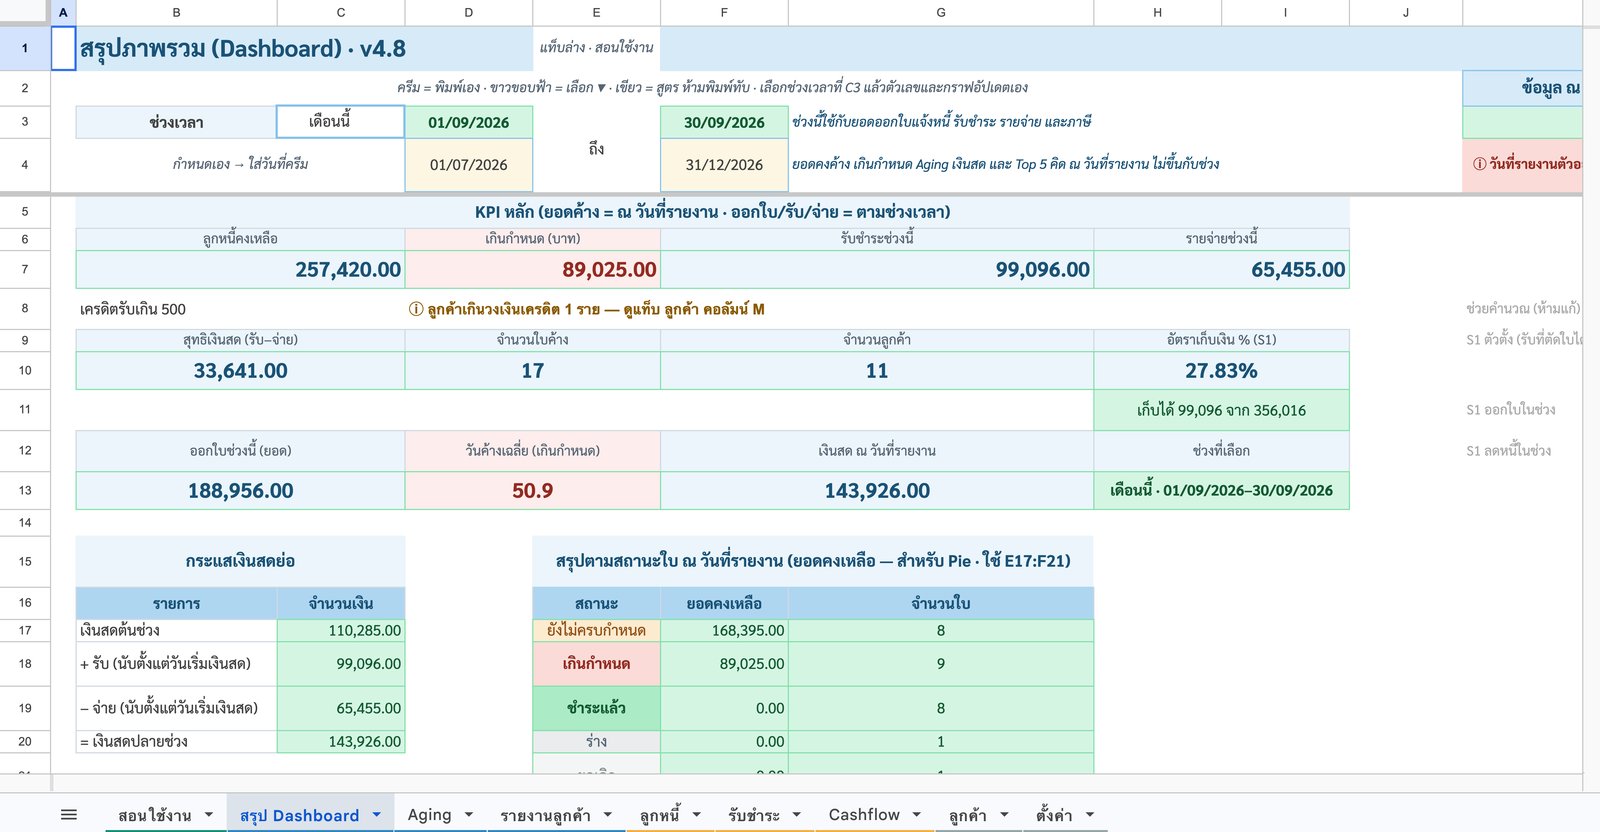Screen dimensions: 1600x832
Task: Select column B header
Action: 177,12
